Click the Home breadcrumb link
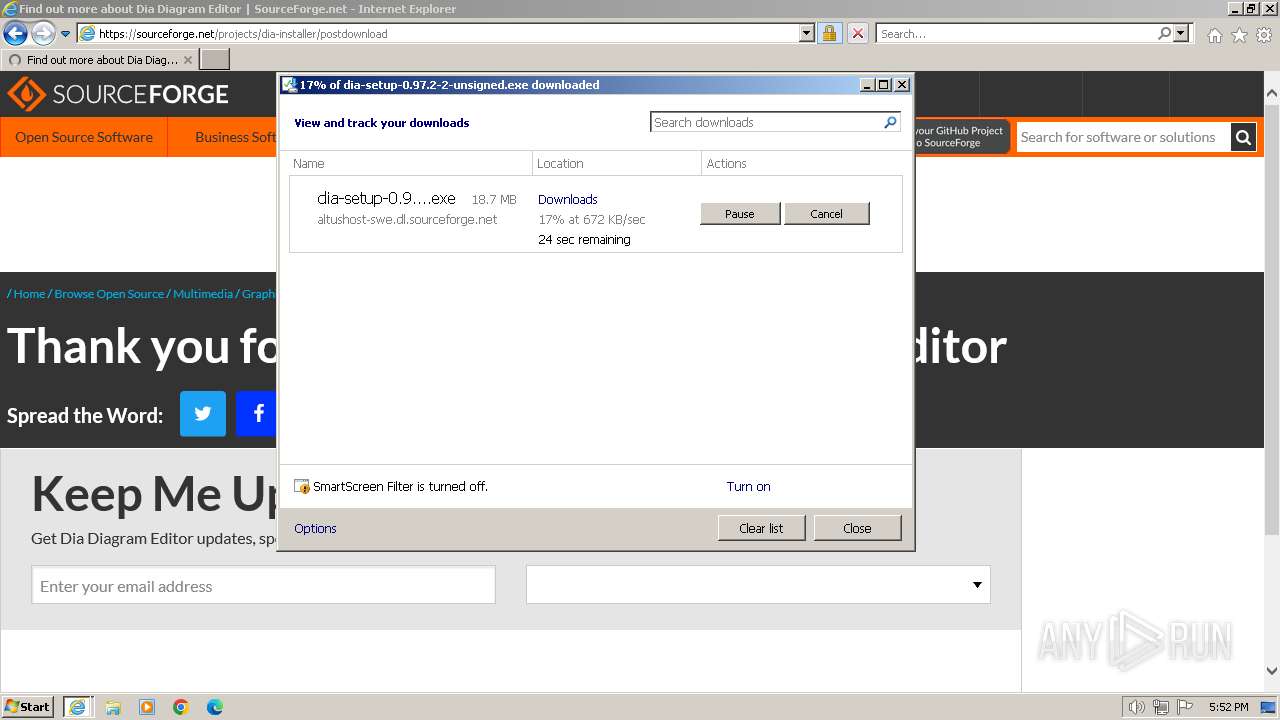 29,294
